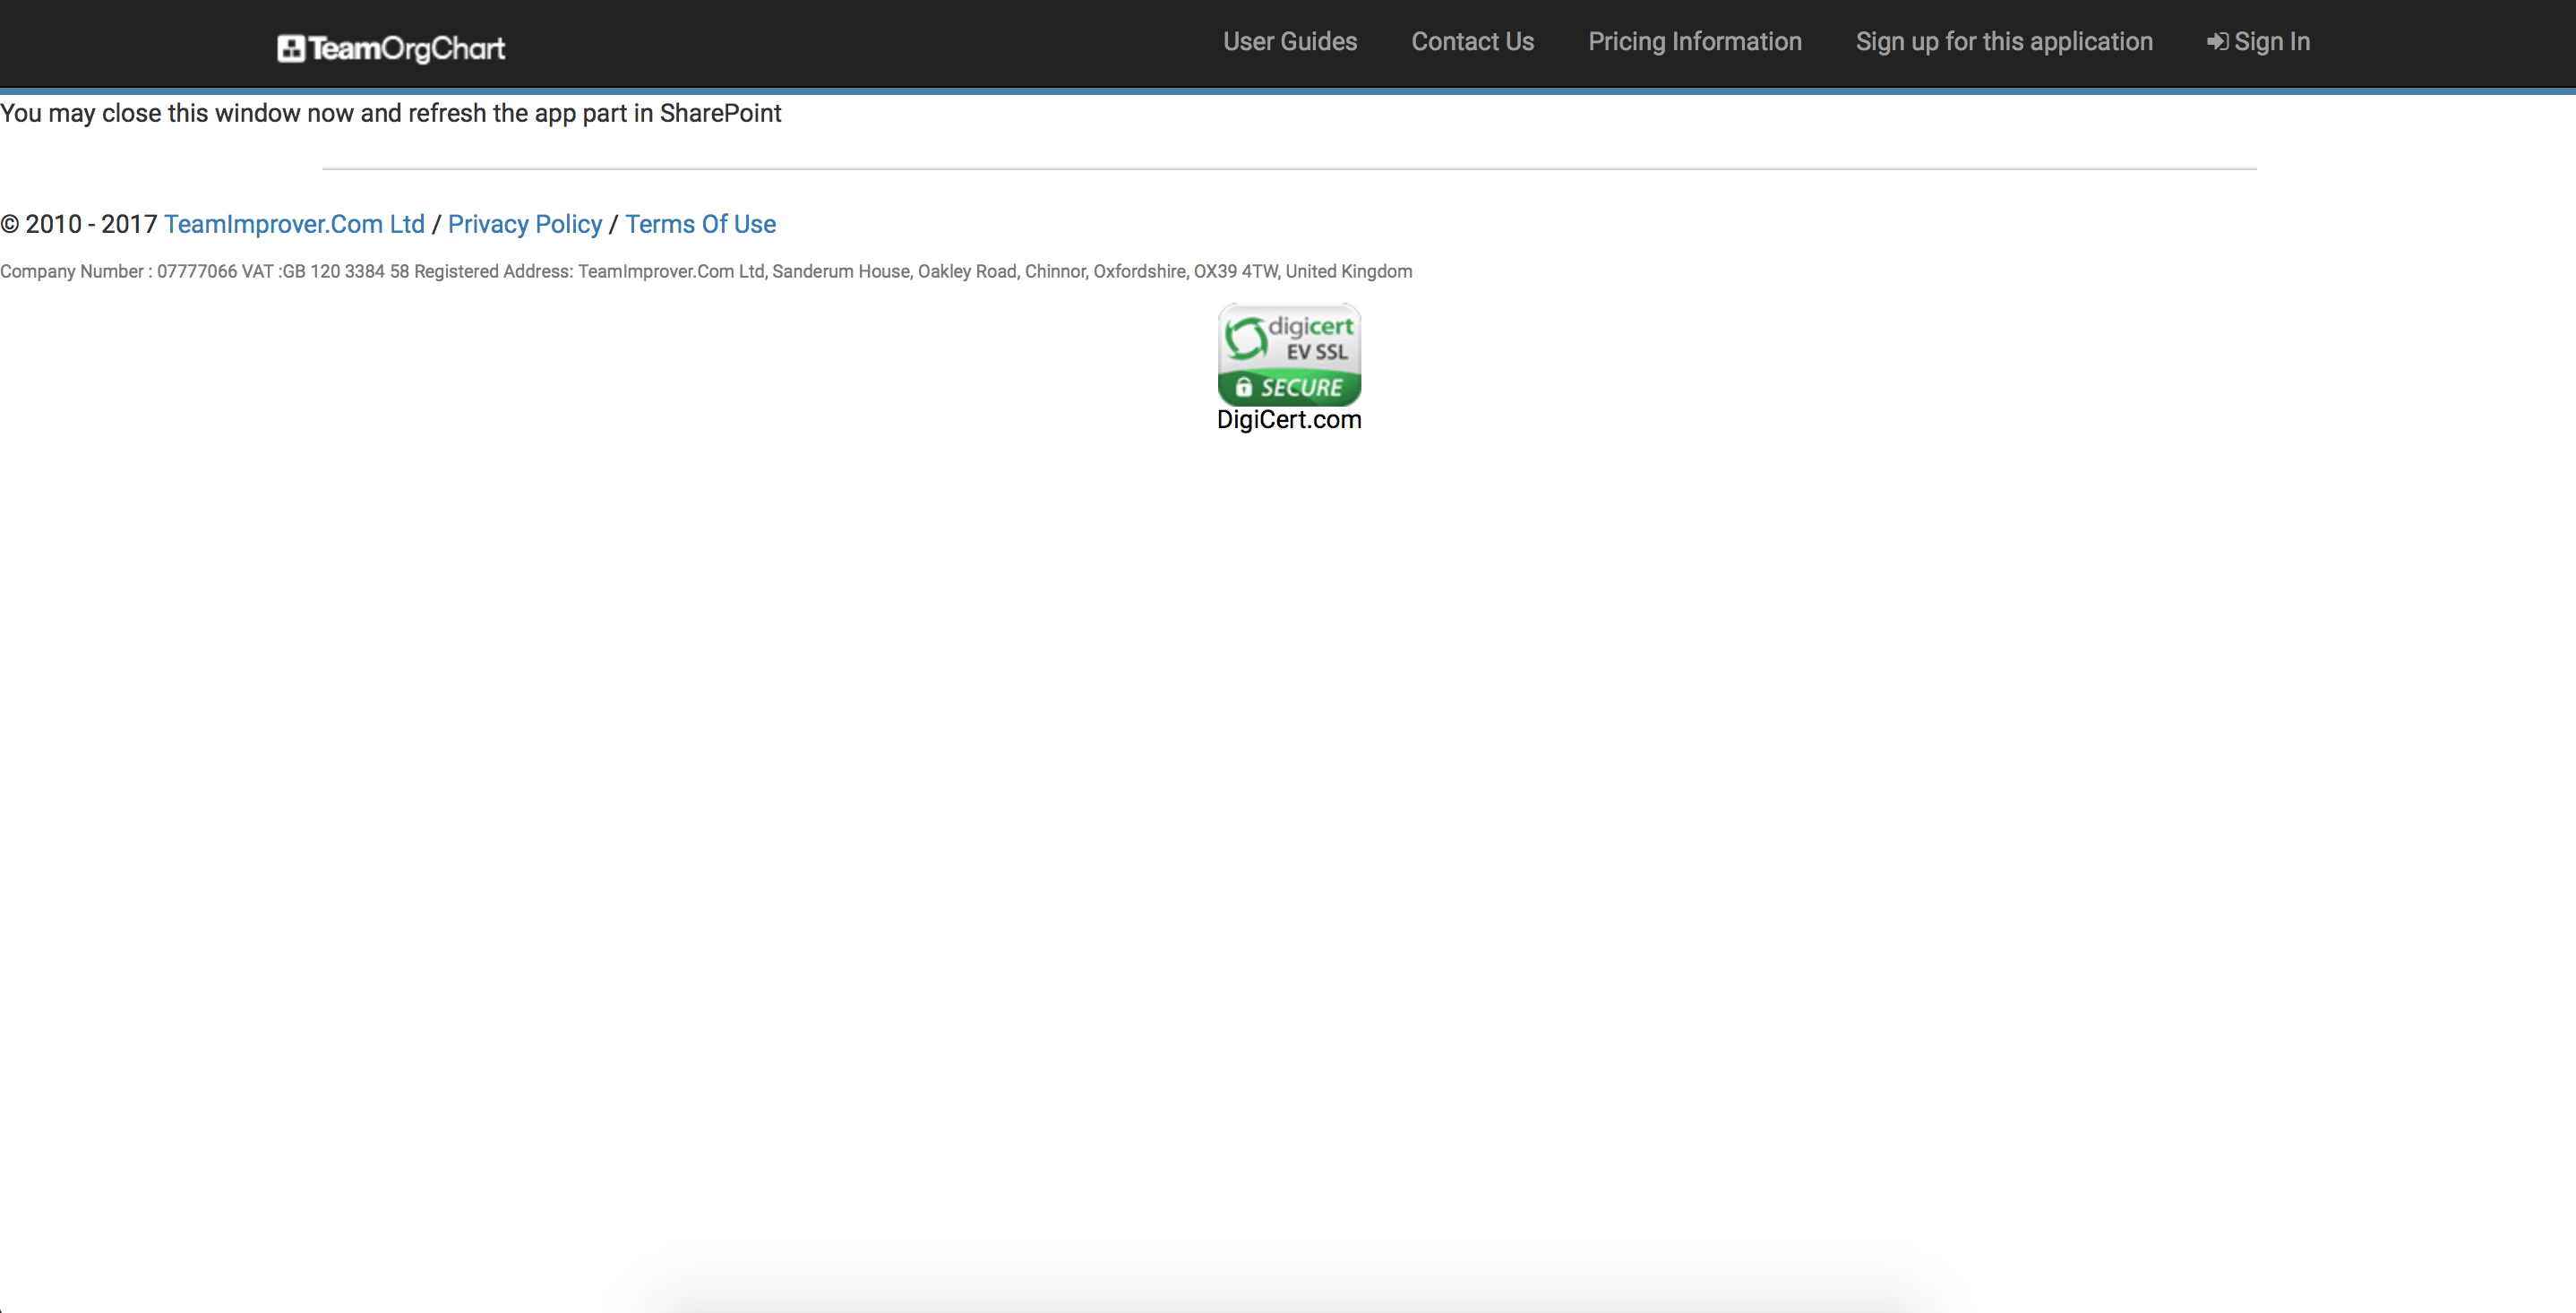Click the green SECURE banner word
The image size is (2576, 1313).
(x=1301, y=387)
